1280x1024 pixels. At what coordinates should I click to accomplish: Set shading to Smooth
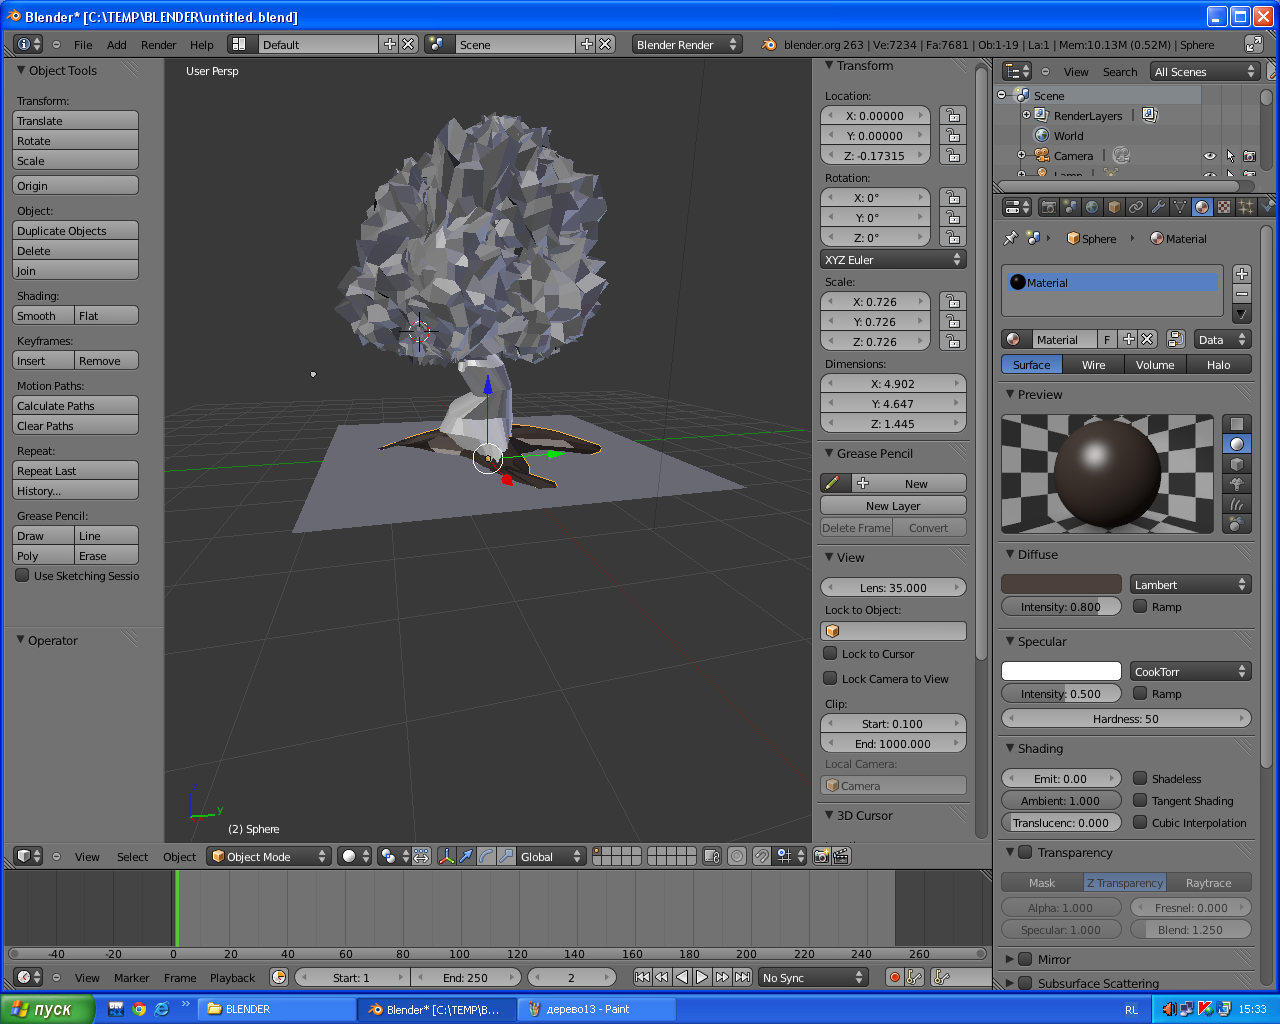tap(43, 315)
